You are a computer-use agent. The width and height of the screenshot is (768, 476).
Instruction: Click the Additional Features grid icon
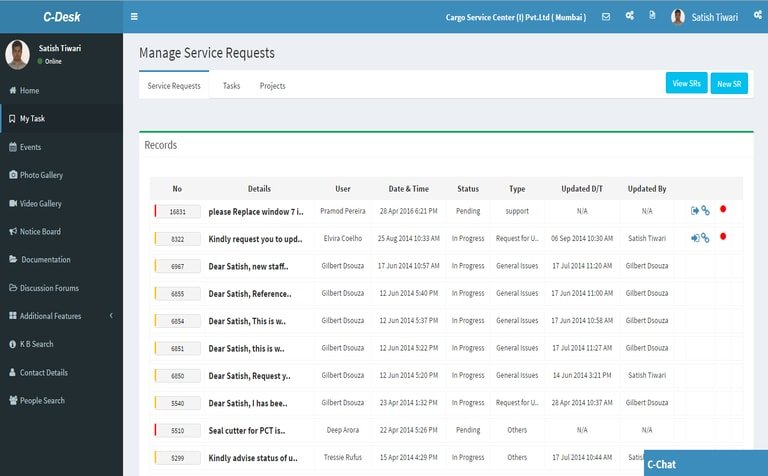[13, 315]
